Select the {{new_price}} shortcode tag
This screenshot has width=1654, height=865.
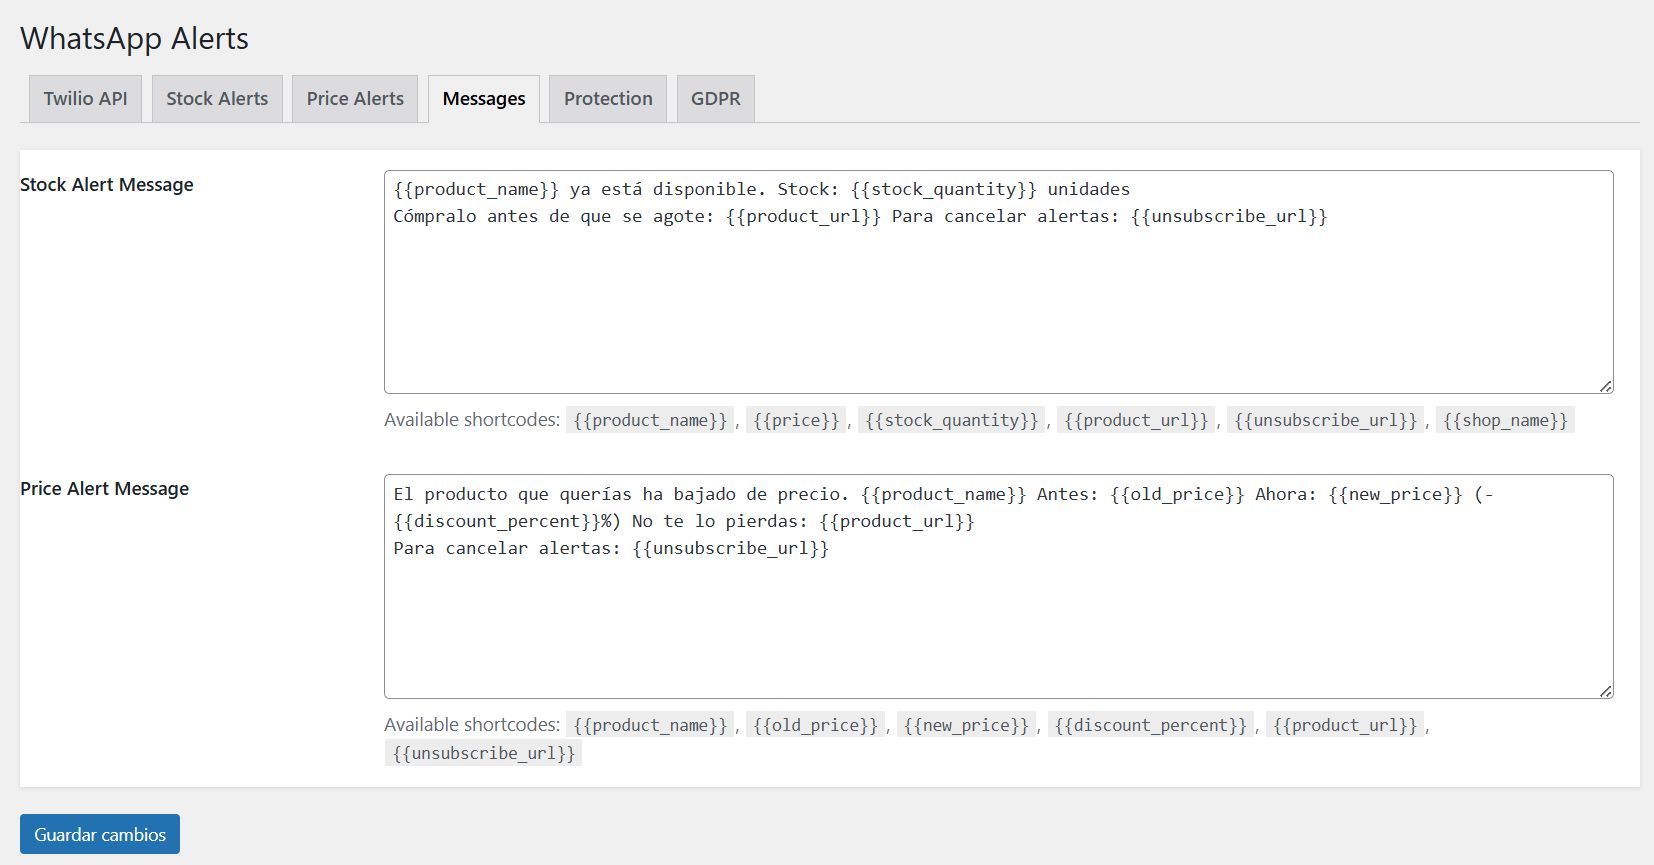(966, 725)
